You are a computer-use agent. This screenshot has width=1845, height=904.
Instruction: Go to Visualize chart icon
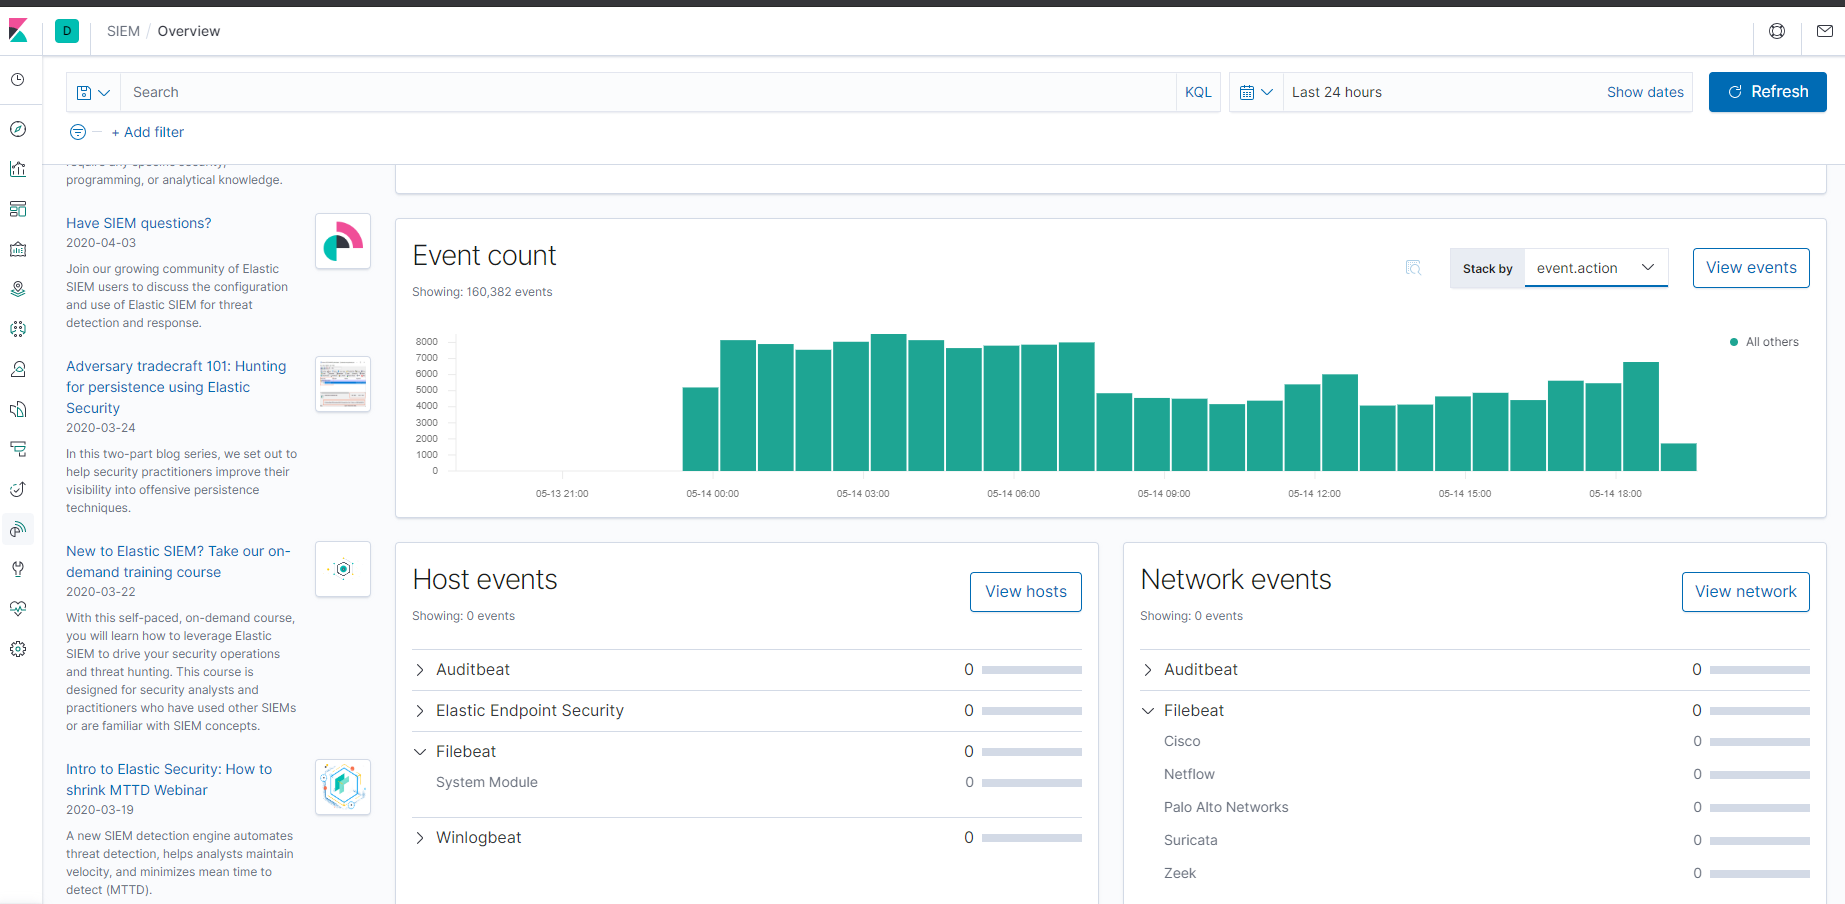click(x=18, y=169)
